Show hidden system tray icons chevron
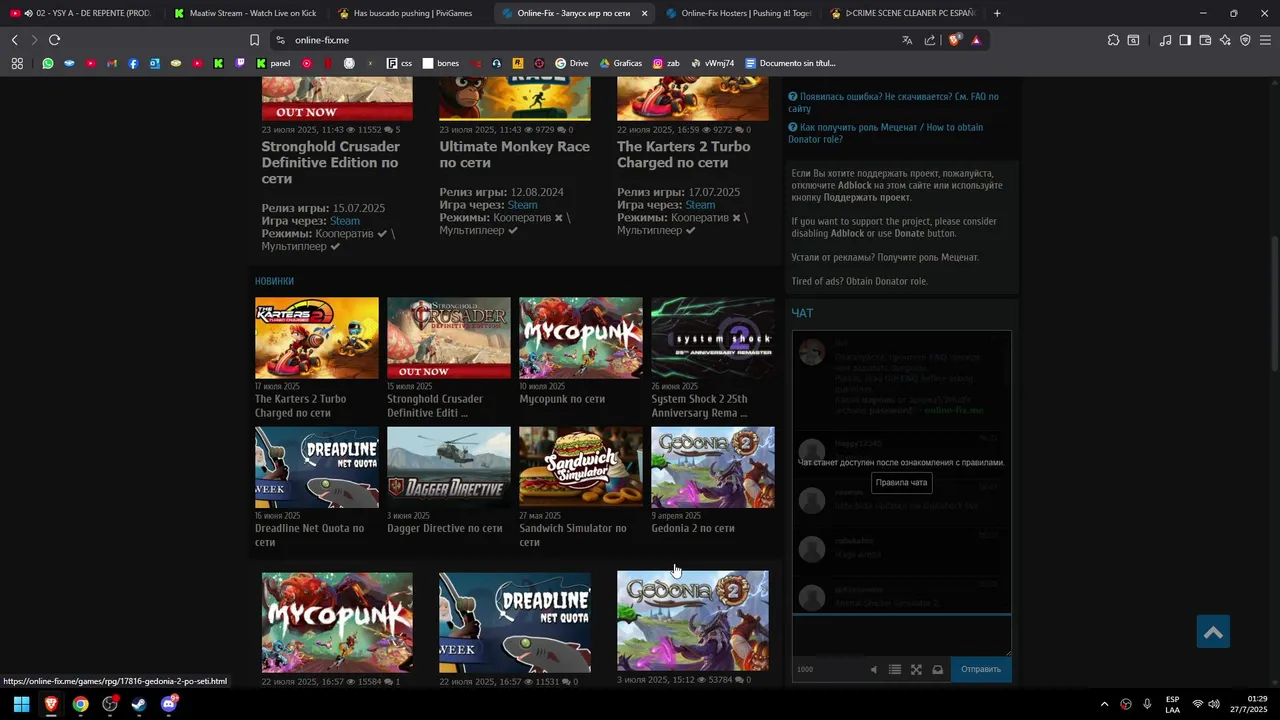 pyautogui.click(x=1104, y=704)
